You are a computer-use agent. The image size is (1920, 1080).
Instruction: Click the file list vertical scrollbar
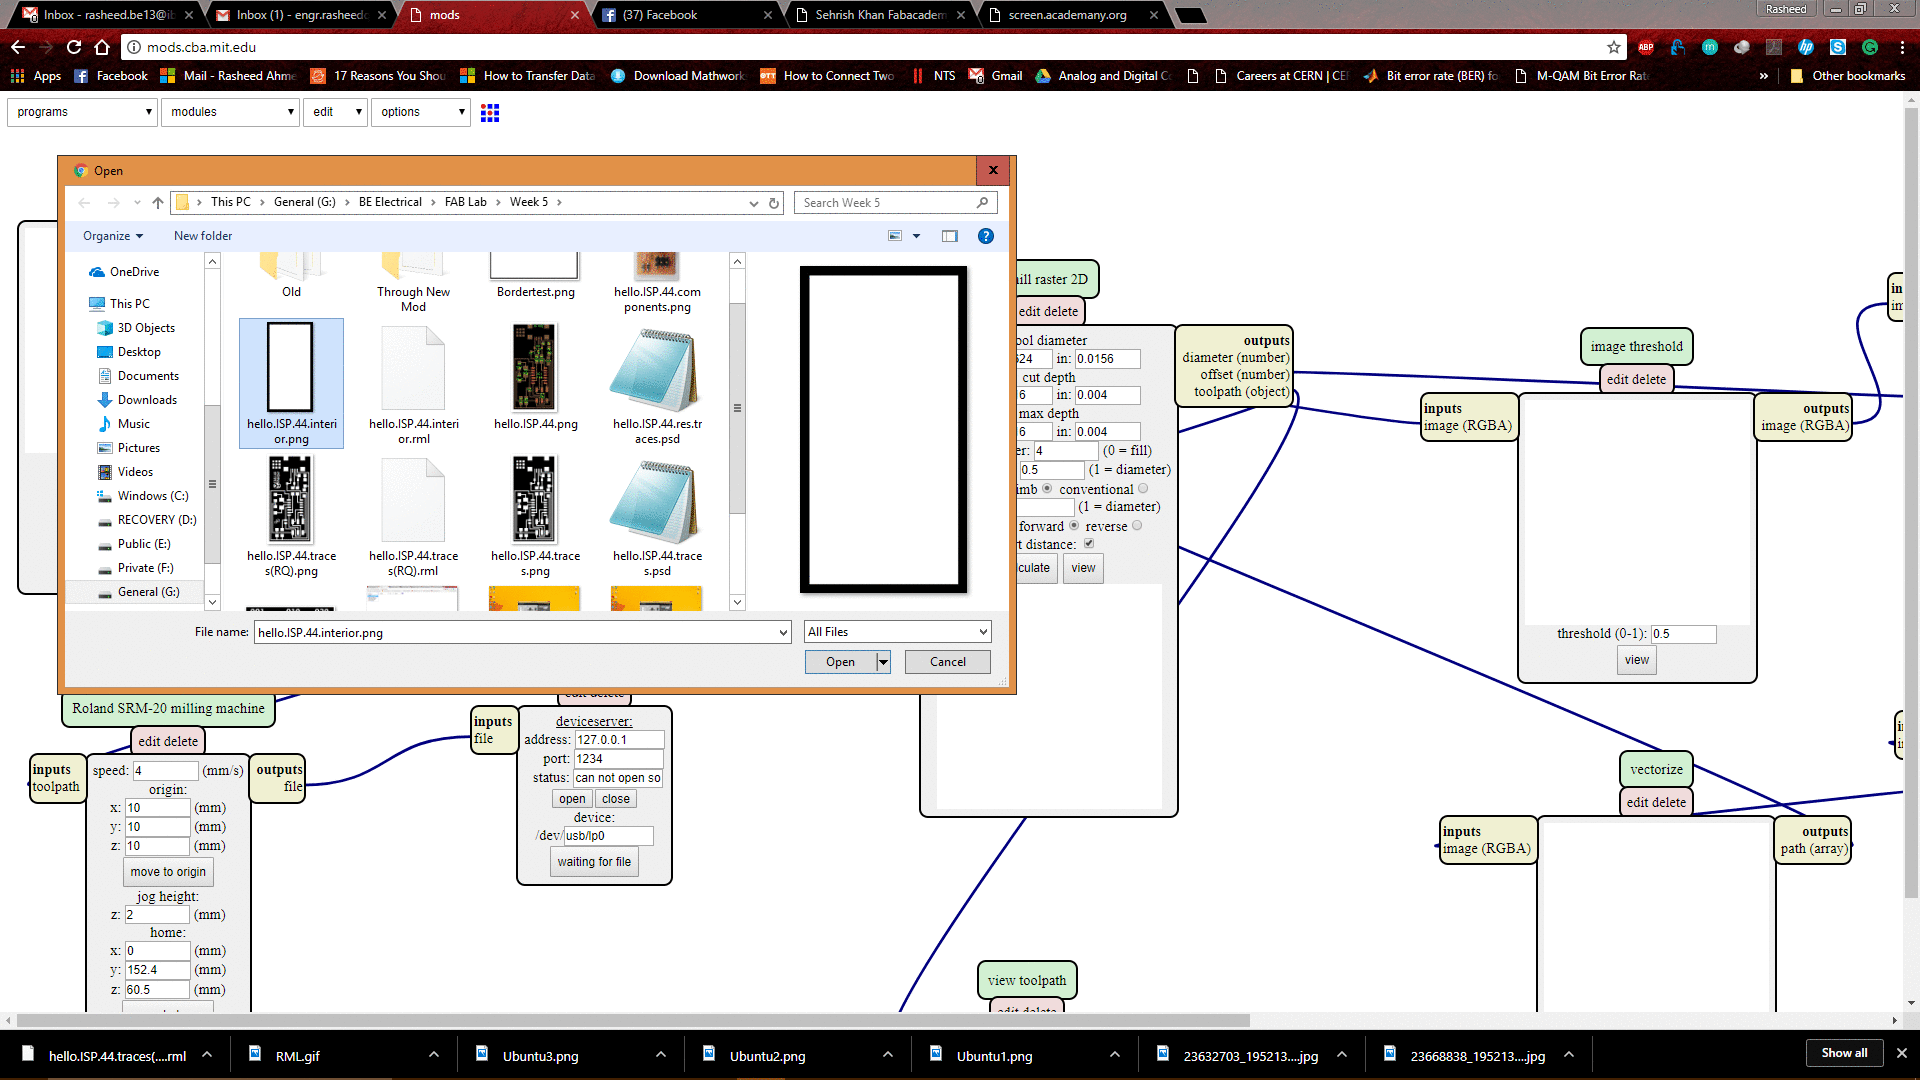coord(737,410)
